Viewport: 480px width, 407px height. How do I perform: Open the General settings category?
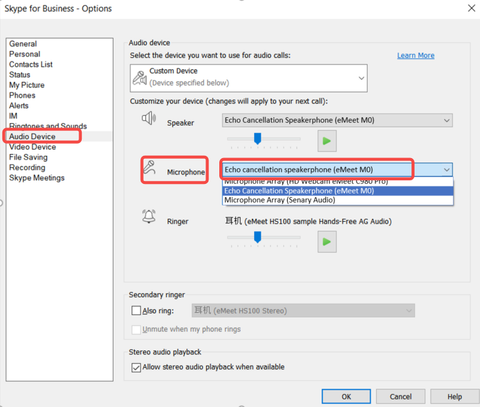pos(23,44)
